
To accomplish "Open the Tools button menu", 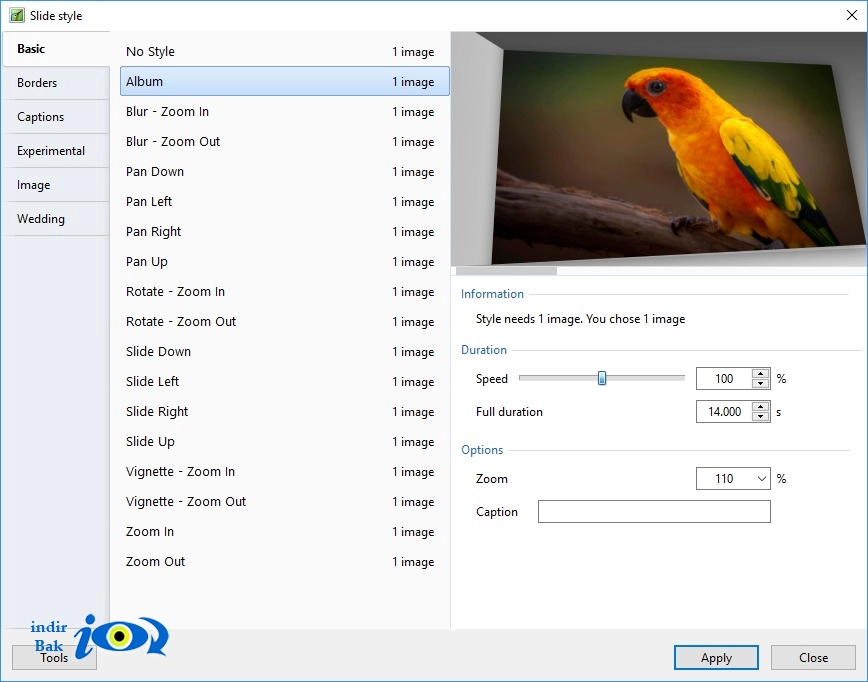I will click(x=54, y=658).
